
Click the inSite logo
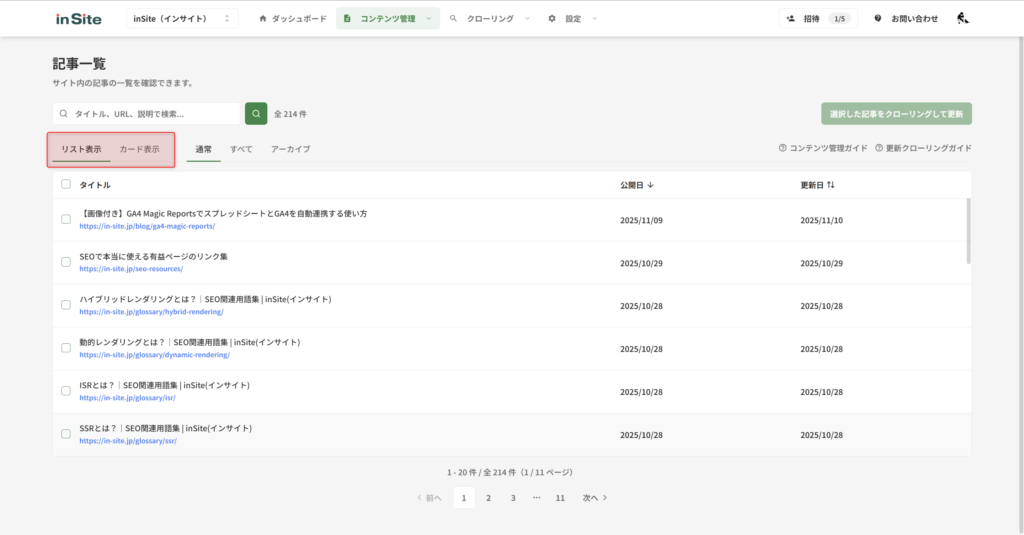pyautogui.click(x=78, y=19)
